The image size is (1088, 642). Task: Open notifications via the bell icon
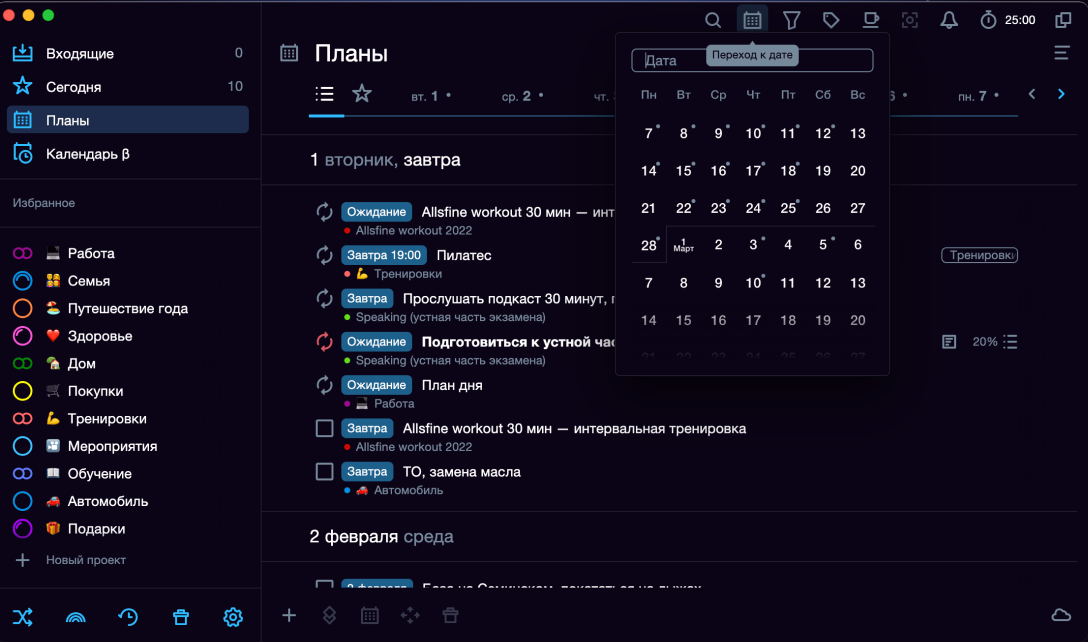point(949,19)
